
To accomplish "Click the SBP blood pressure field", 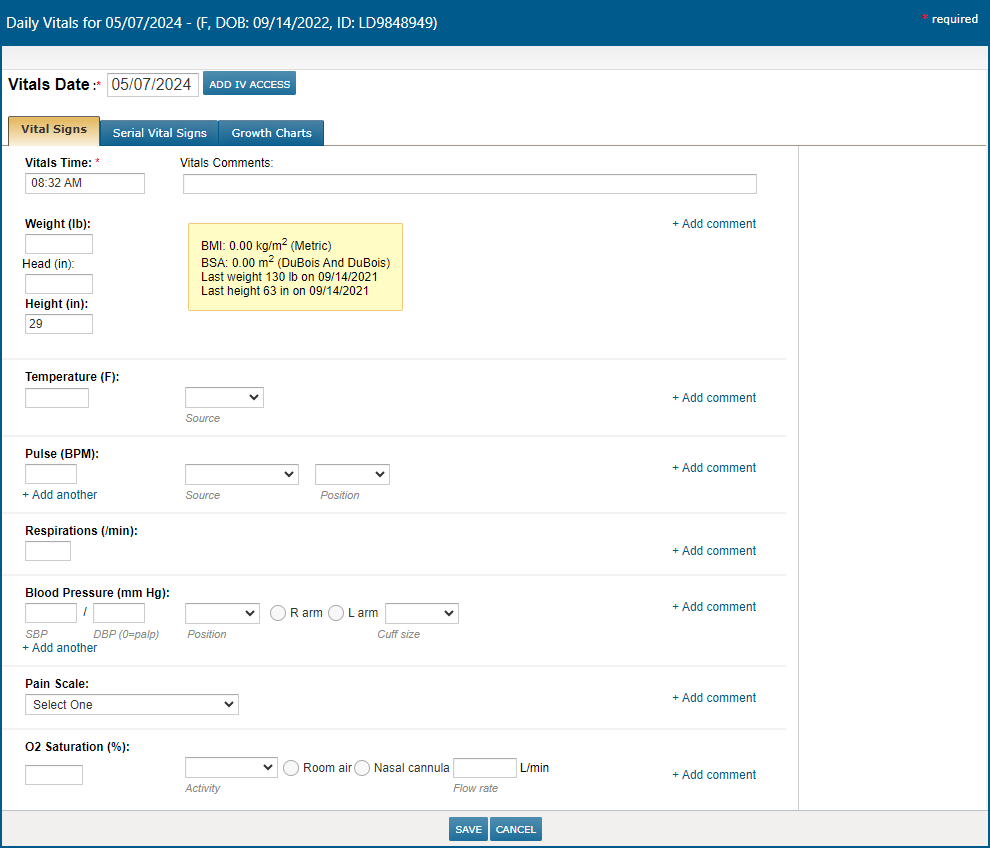I will [51, 613].
